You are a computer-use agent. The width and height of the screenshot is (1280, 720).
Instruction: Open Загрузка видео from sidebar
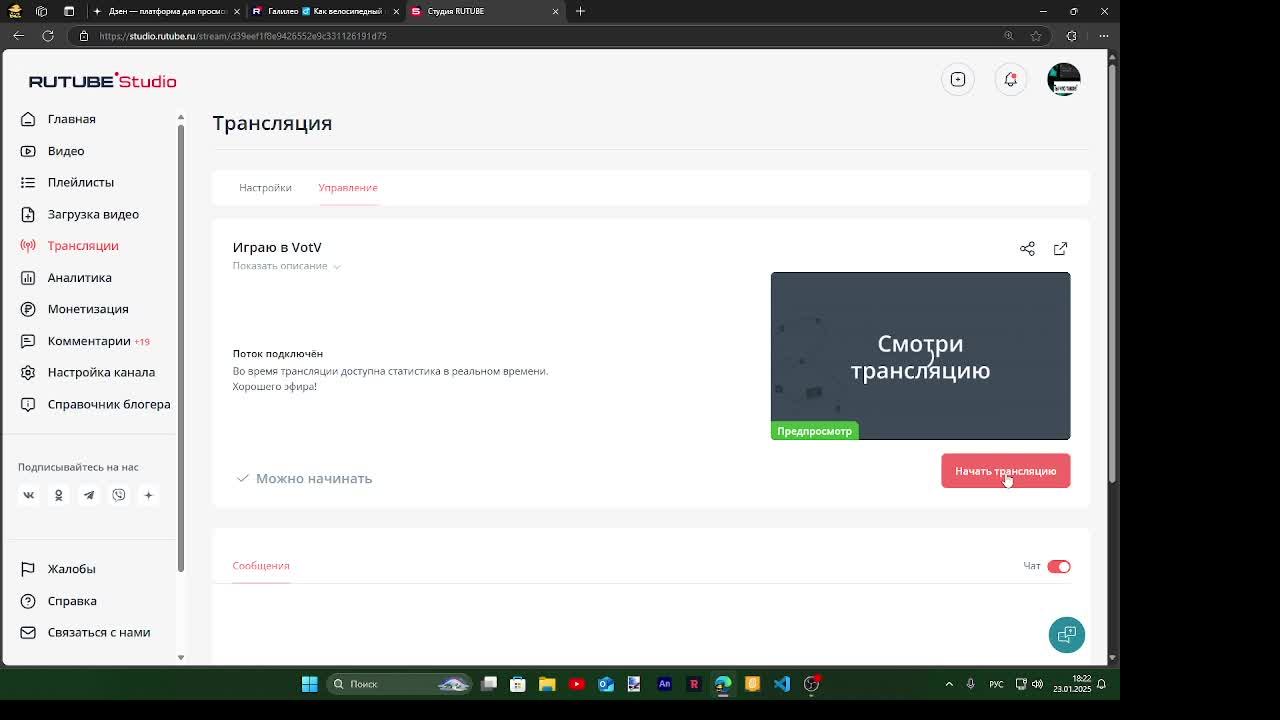(80, 214)
